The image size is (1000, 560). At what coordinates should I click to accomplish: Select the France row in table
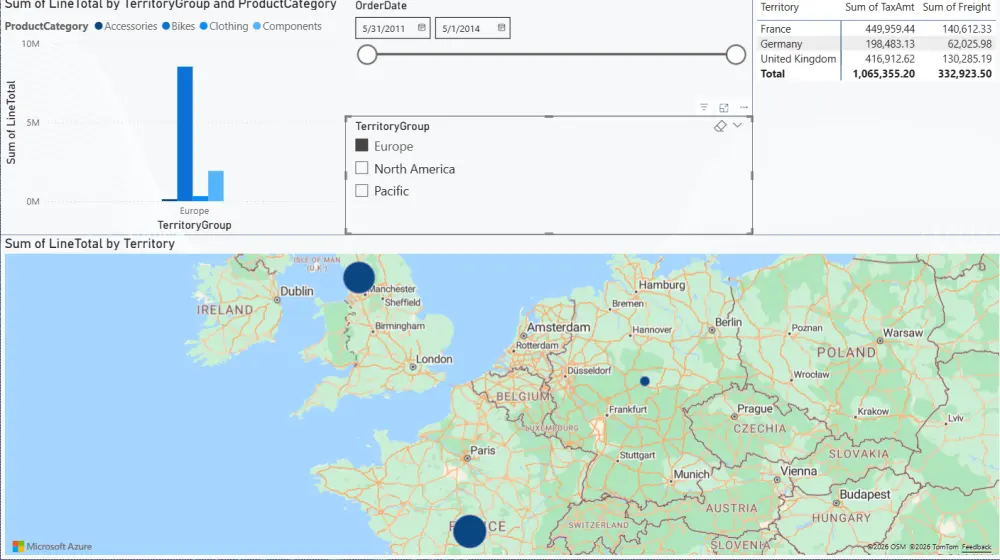click(x=876, y=29)
